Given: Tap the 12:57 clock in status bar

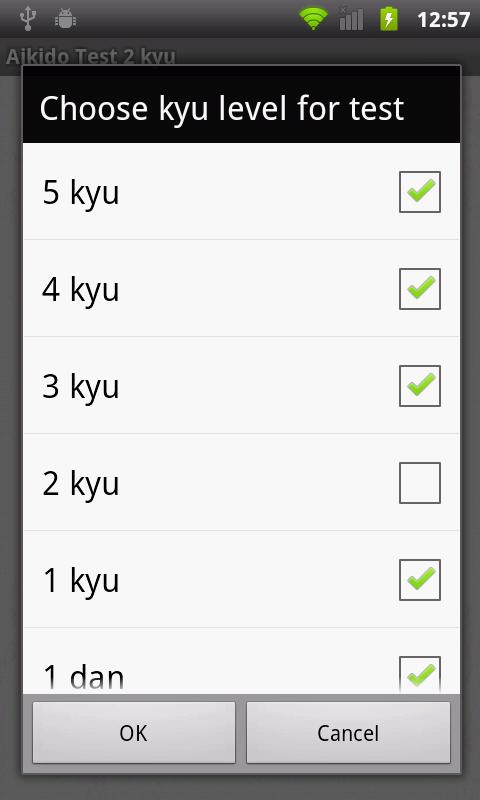Looking at the screenshot, I should point(443,20).
